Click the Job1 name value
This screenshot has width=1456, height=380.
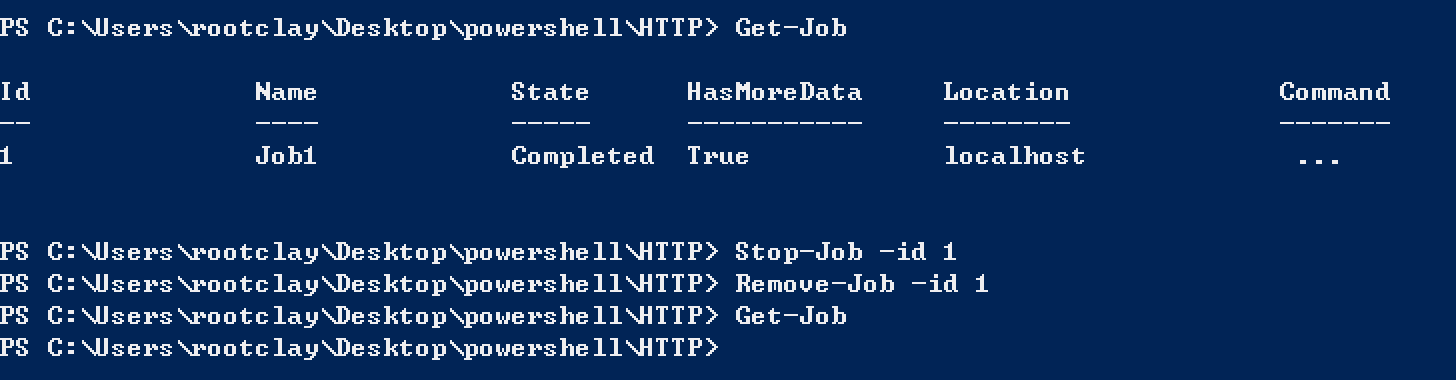286,156
